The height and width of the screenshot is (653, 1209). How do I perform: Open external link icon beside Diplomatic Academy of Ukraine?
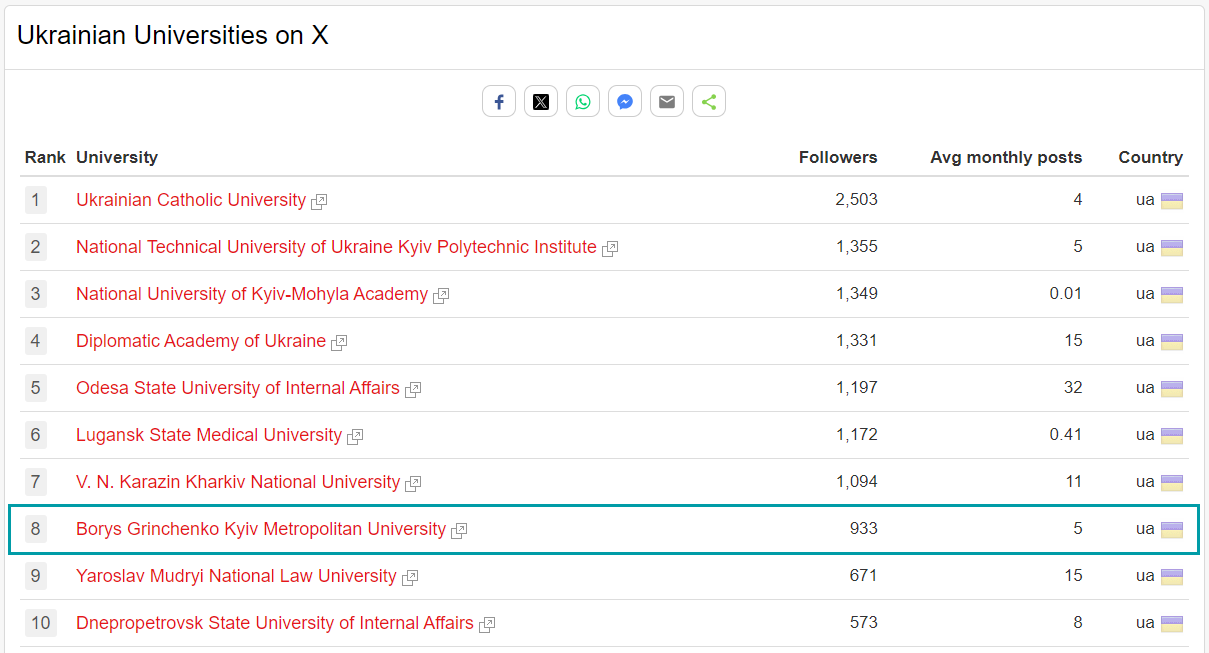pos(339,343)
